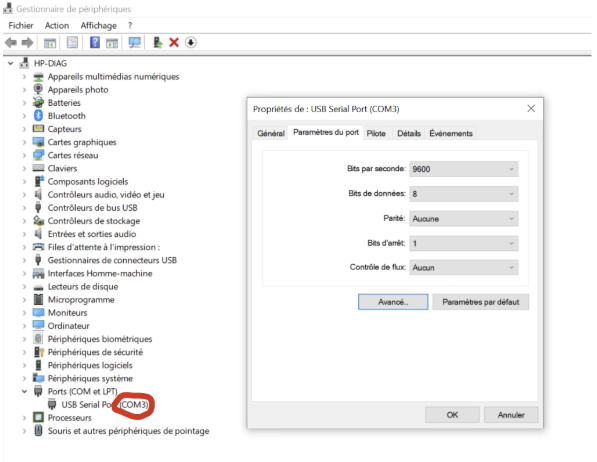Screen dimensions: 597x462
Task: Switch to the Événements tab
Action: click(x=451, y=133)
